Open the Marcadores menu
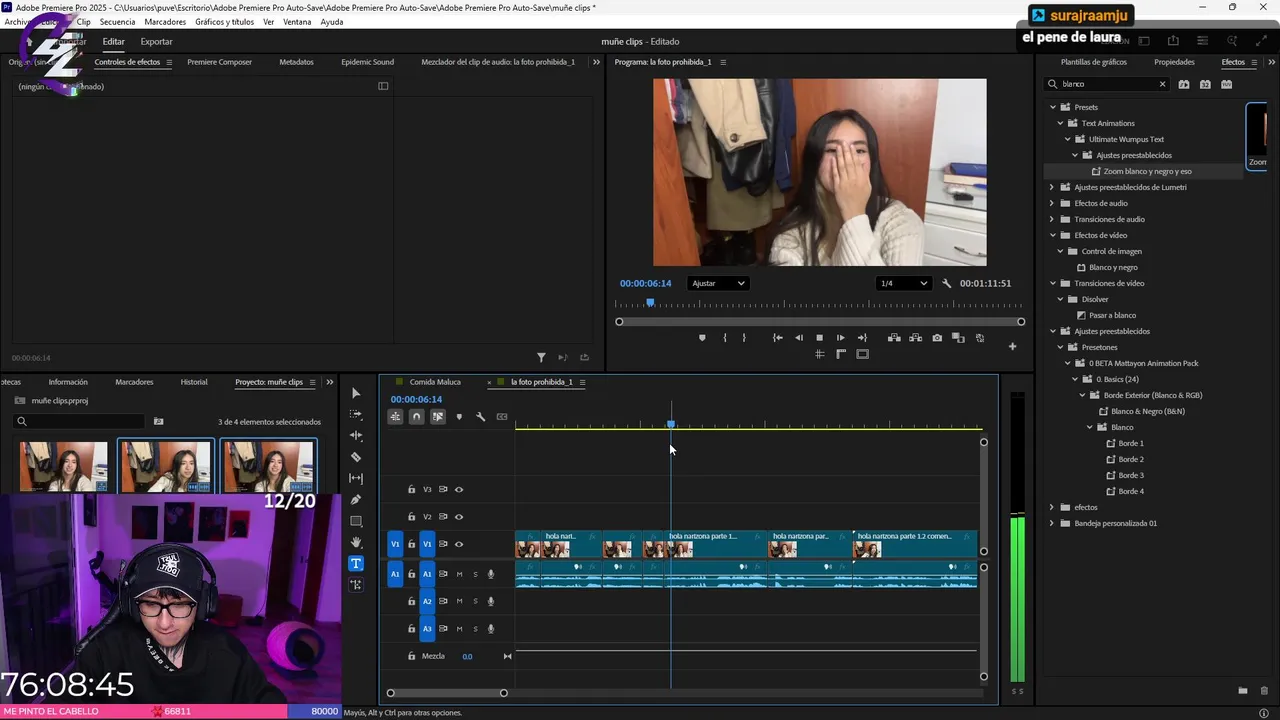The width and height of the screenshot is (1280, 720). pyautogui.click(x=165, y=22)
